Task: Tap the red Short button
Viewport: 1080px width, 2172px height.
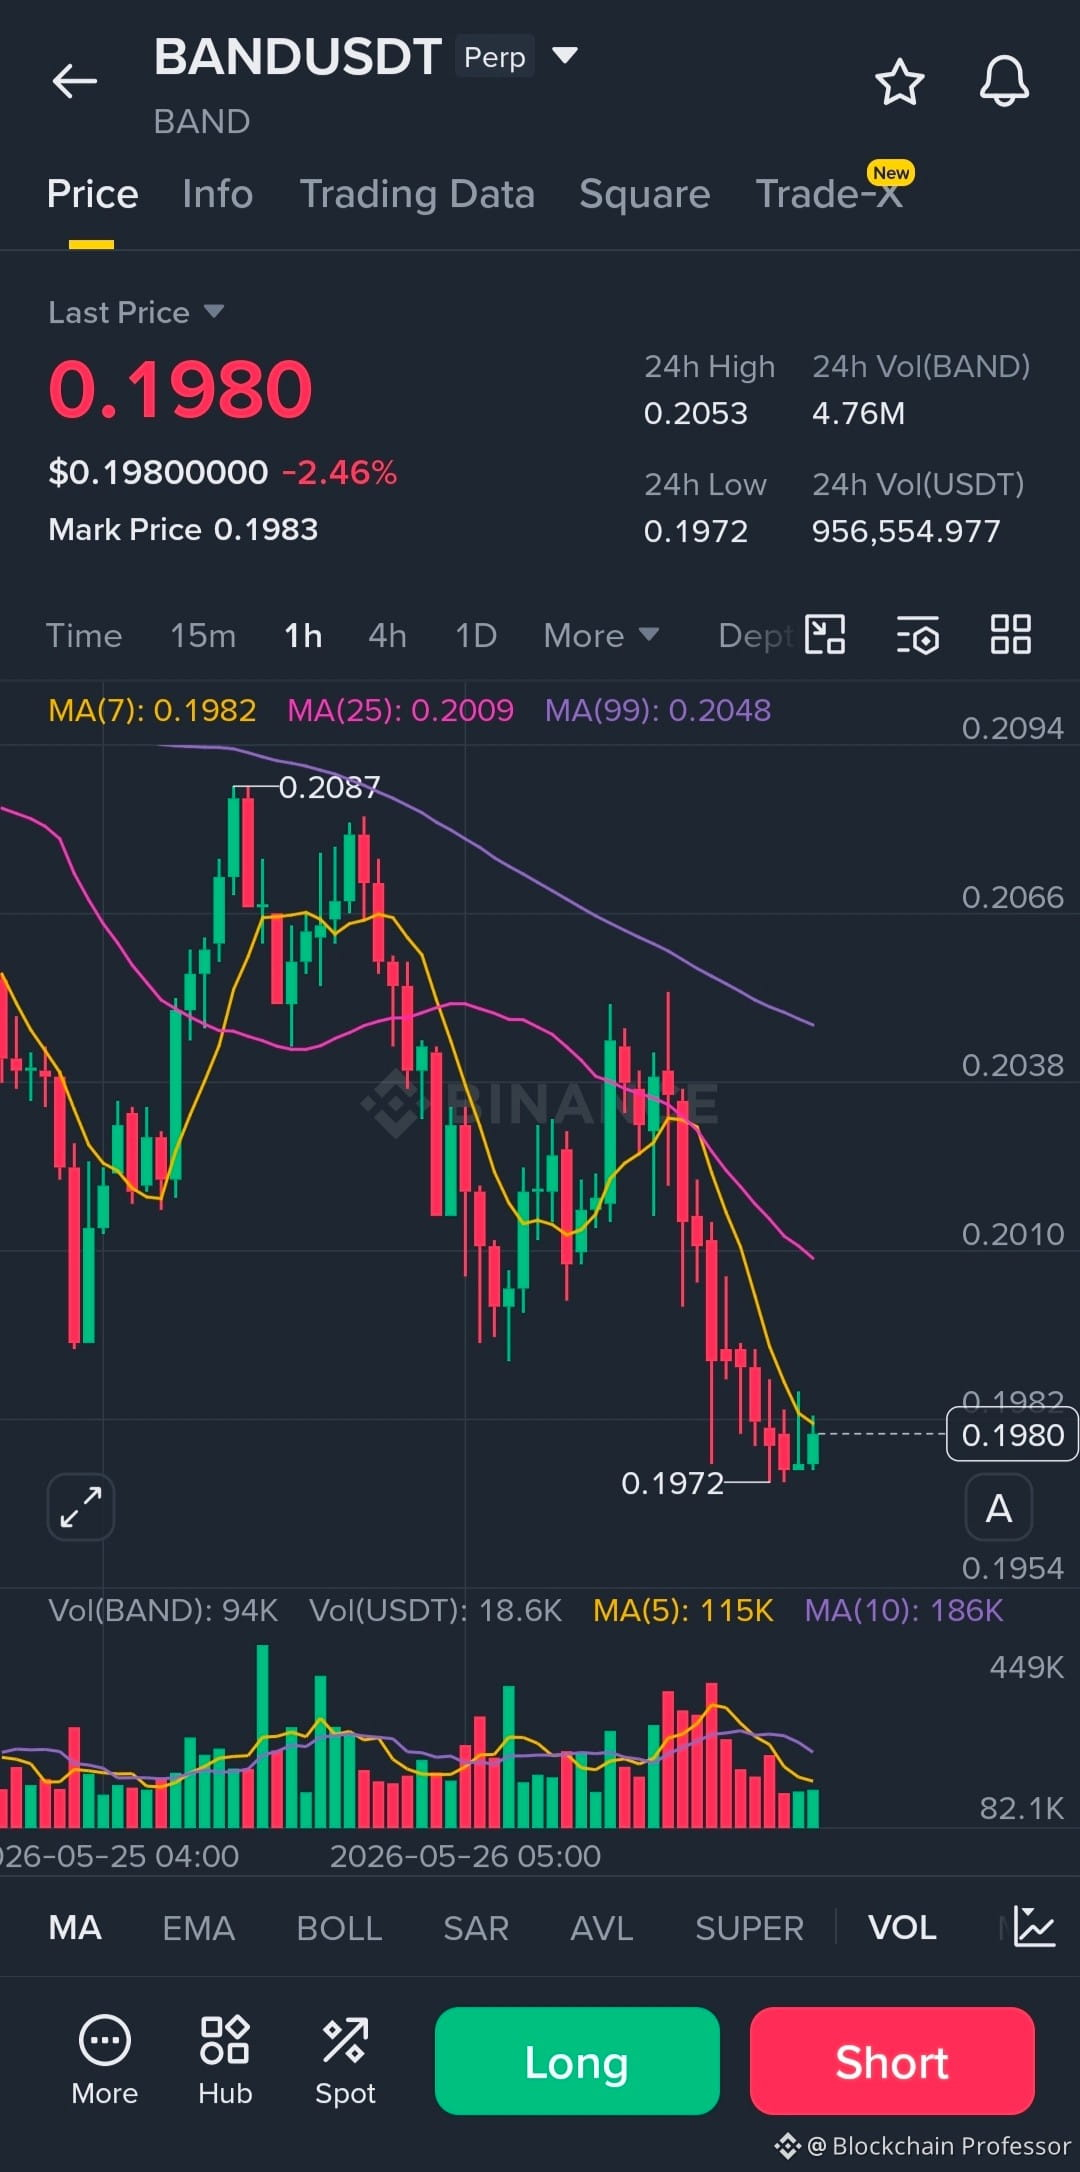Action: 892,2061
